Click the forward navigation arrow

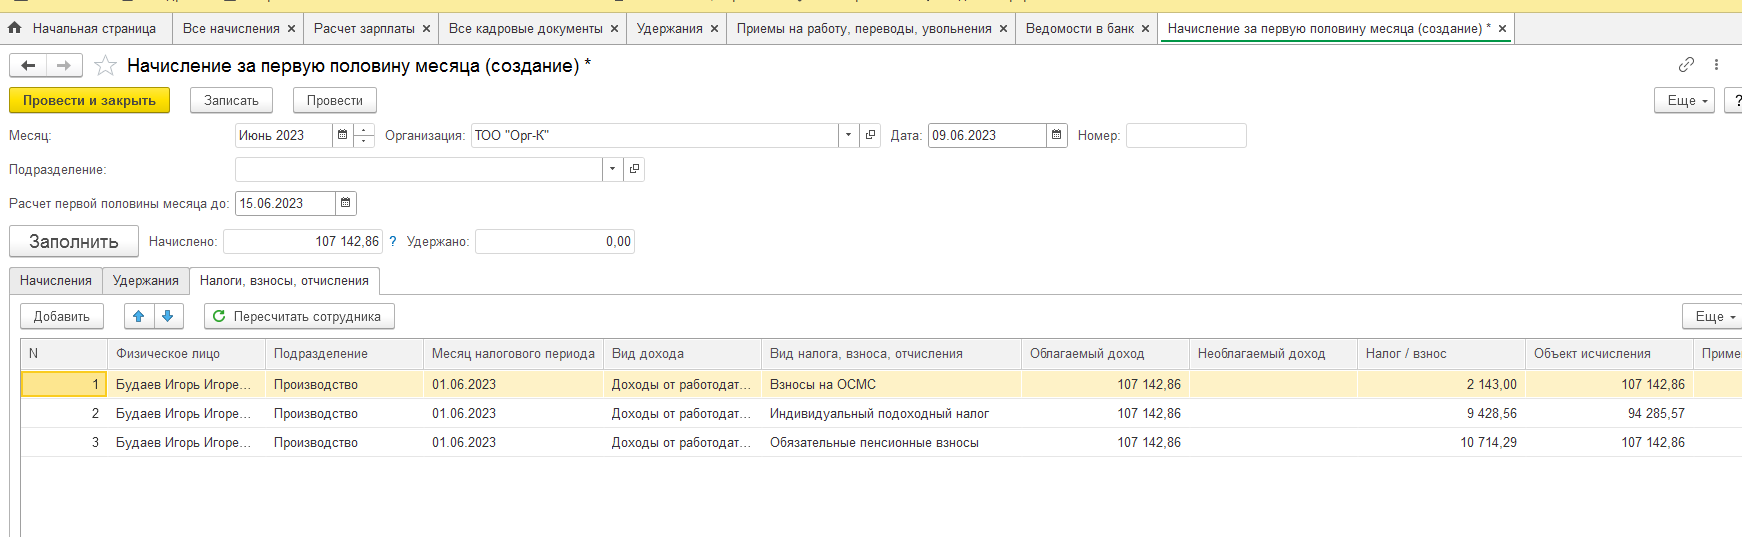tap(64, 66)
